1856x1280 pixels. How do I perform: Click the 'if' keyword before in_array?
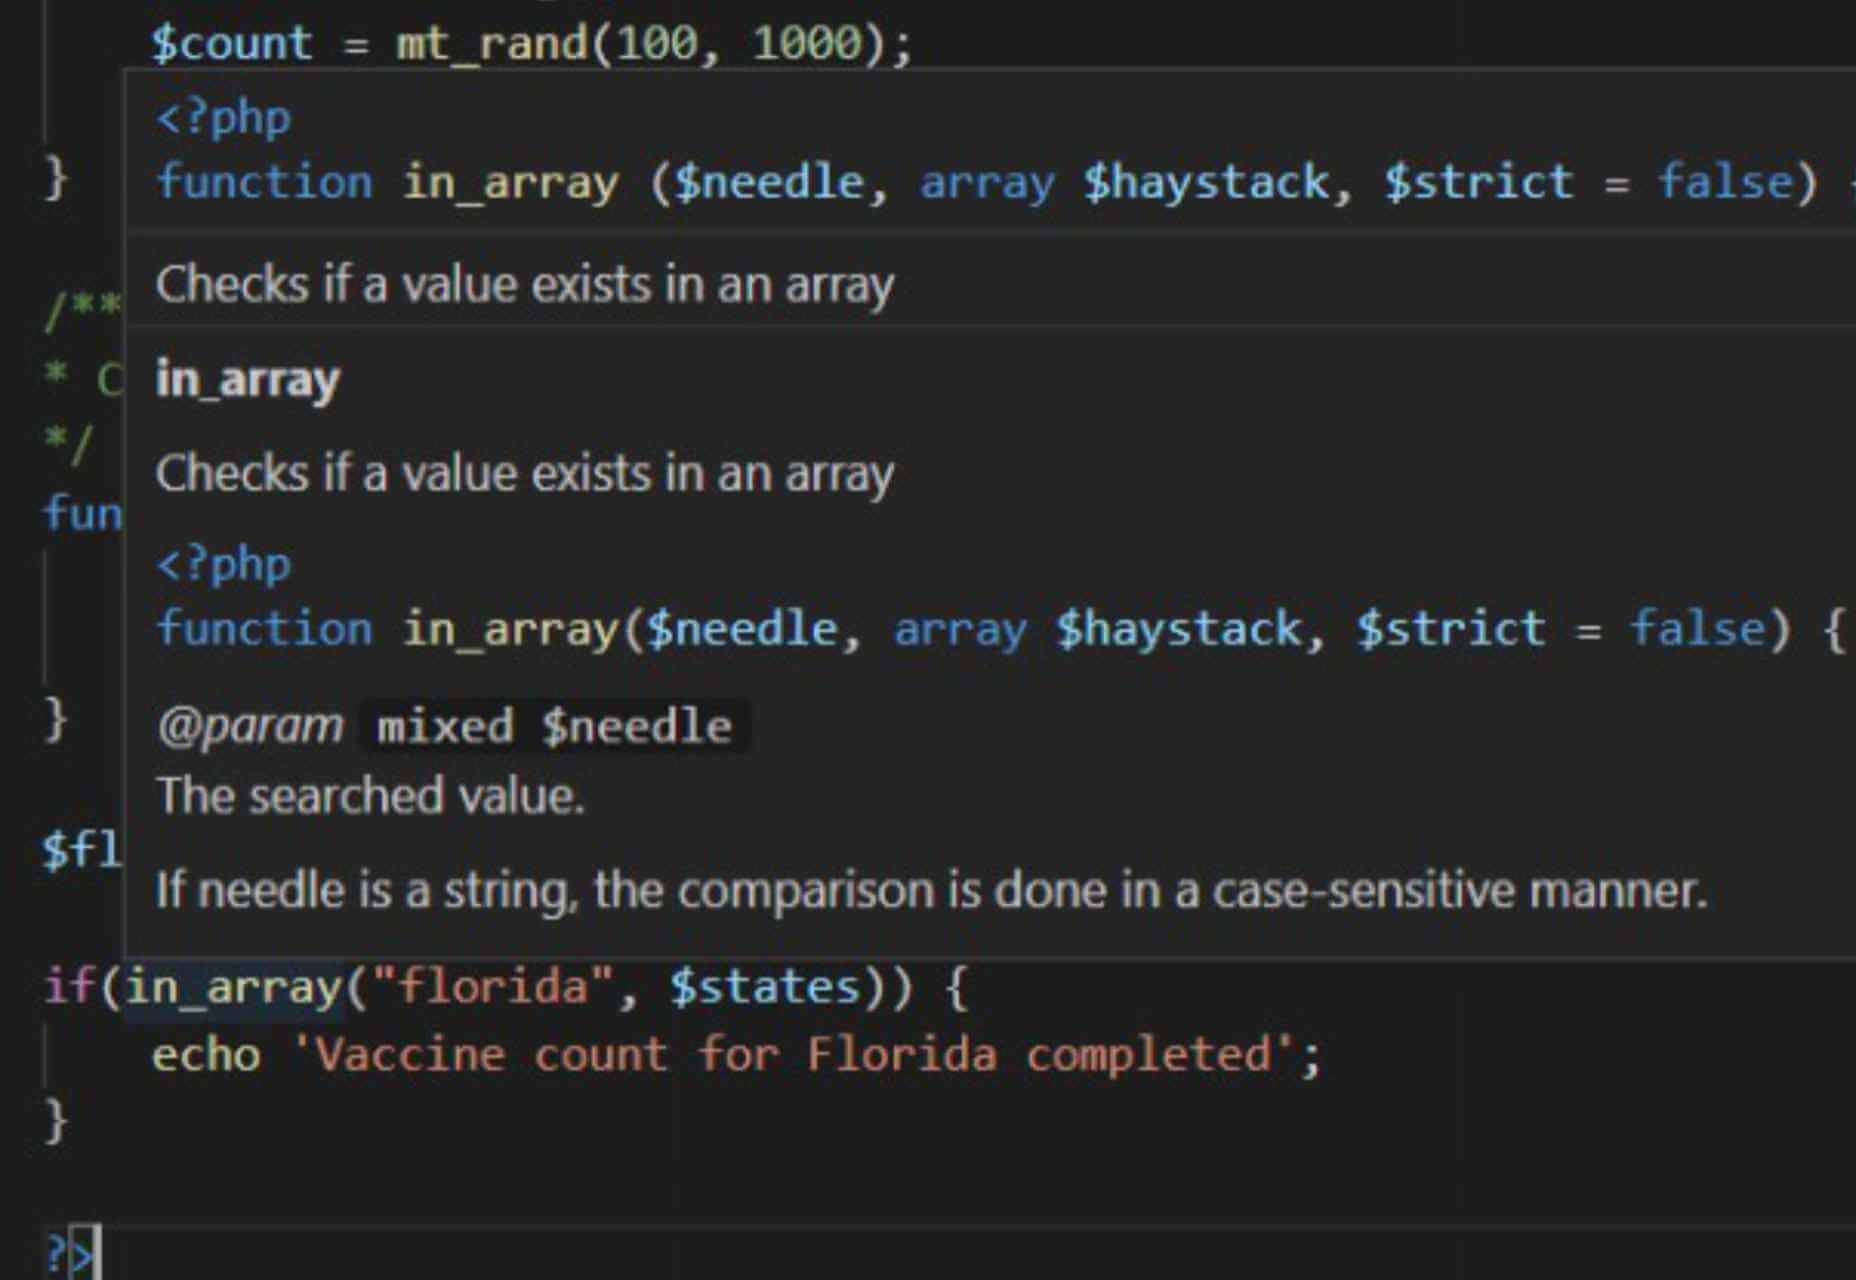click(x=69, y=987)
